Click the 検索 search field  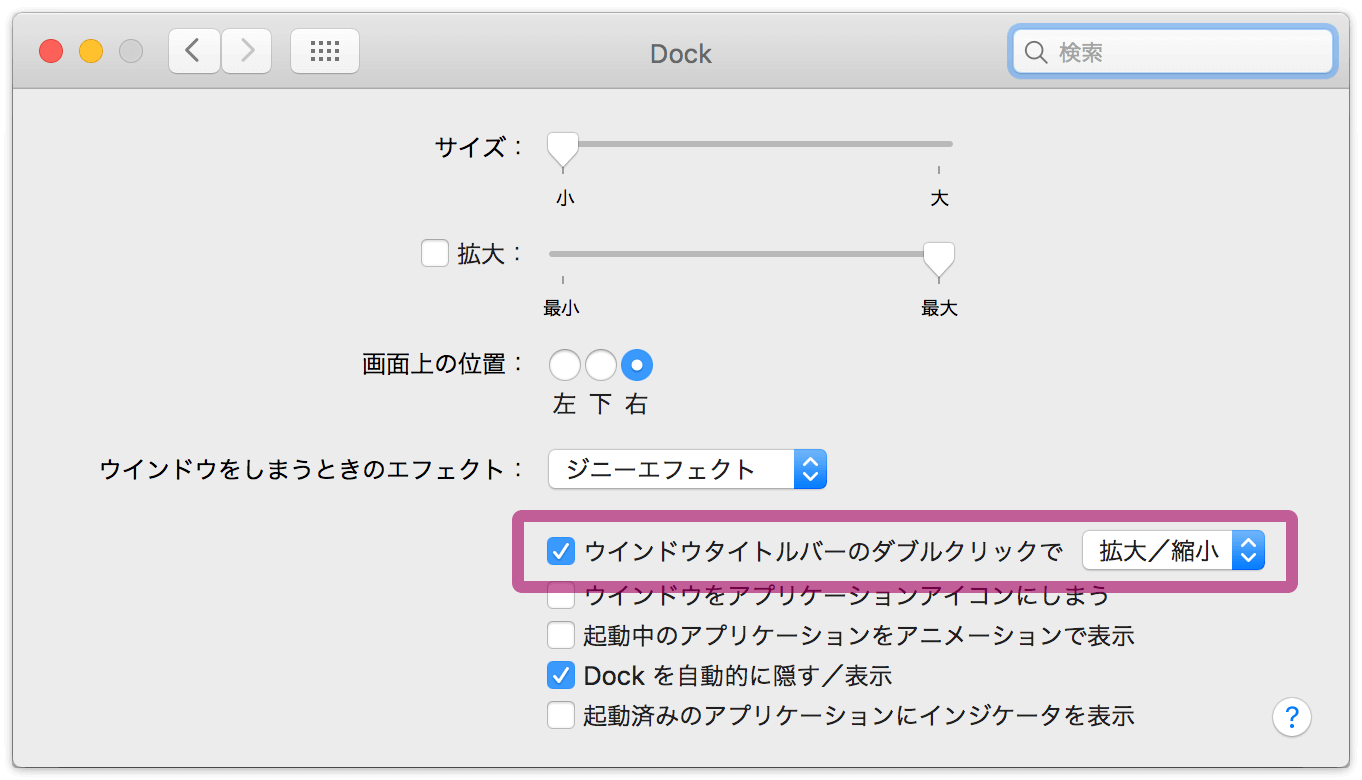point(1172,52)
